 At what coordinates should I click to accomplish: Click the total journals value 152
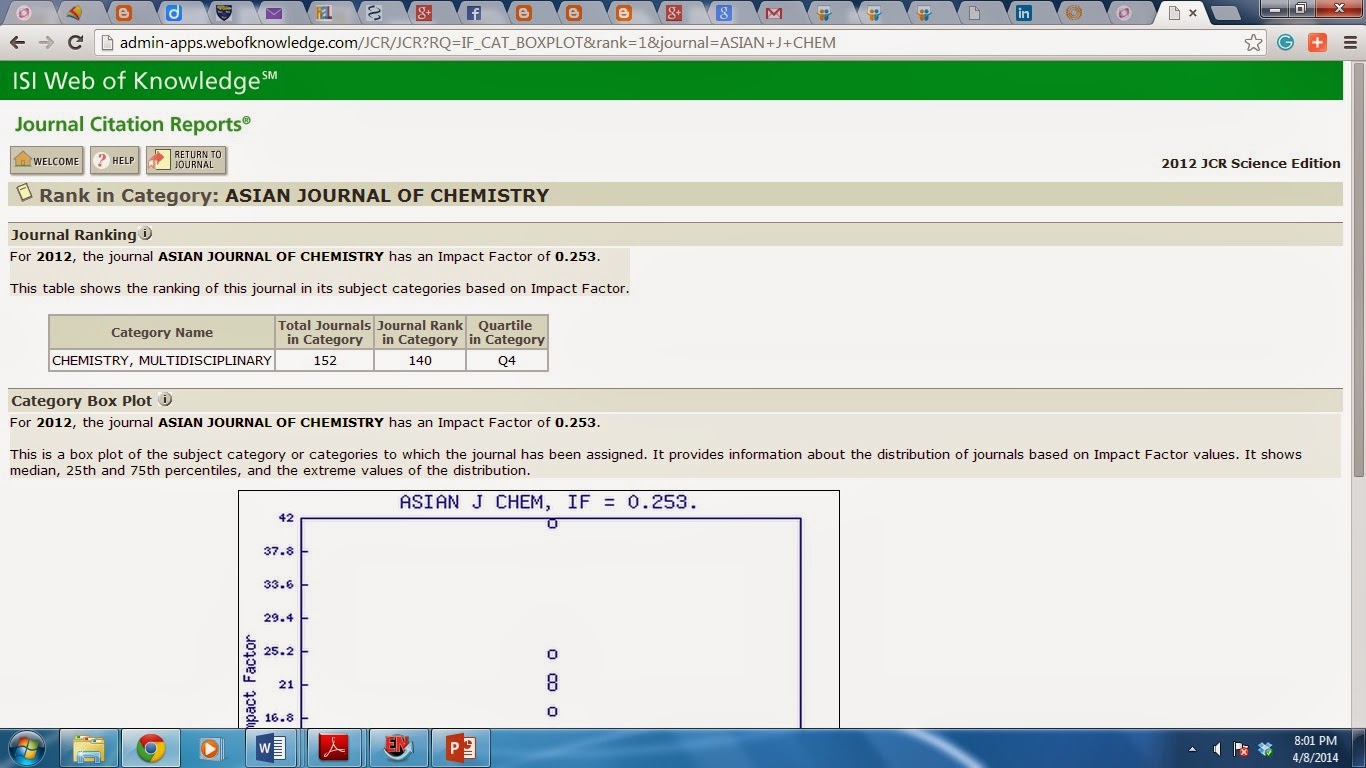tap(325, 360)
